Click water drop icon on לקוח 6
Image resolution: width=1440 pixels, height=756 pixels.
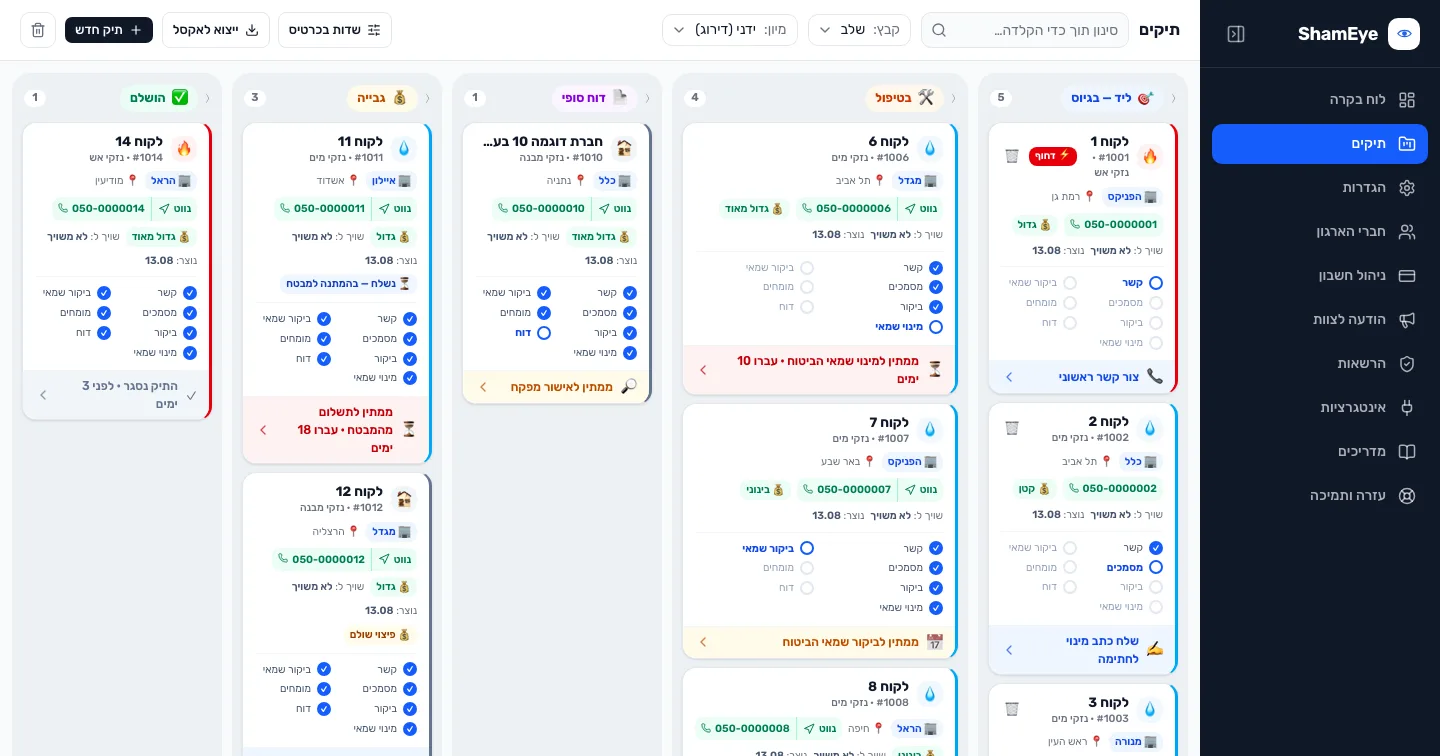pos(930,149)
